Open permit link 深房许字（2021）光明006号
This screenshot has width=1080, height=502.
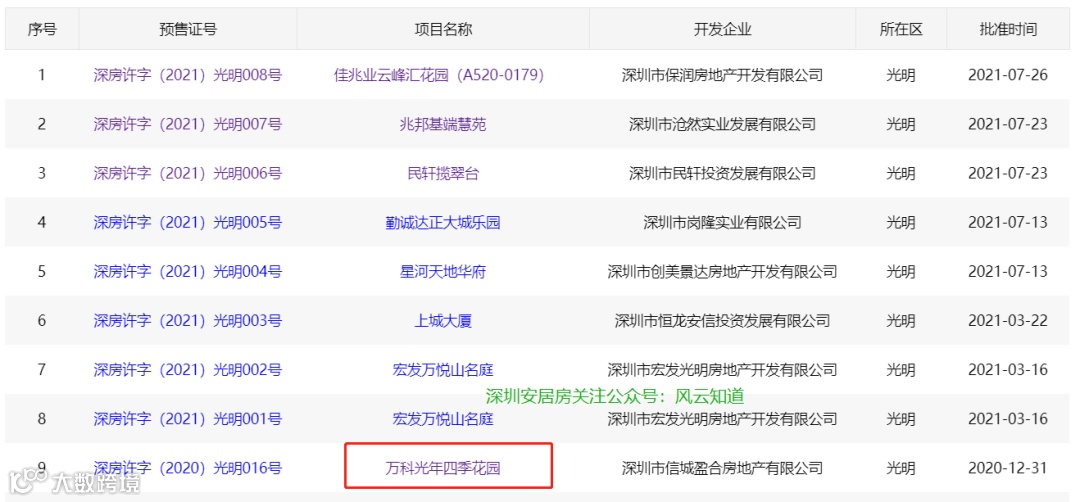click(187, 174)
